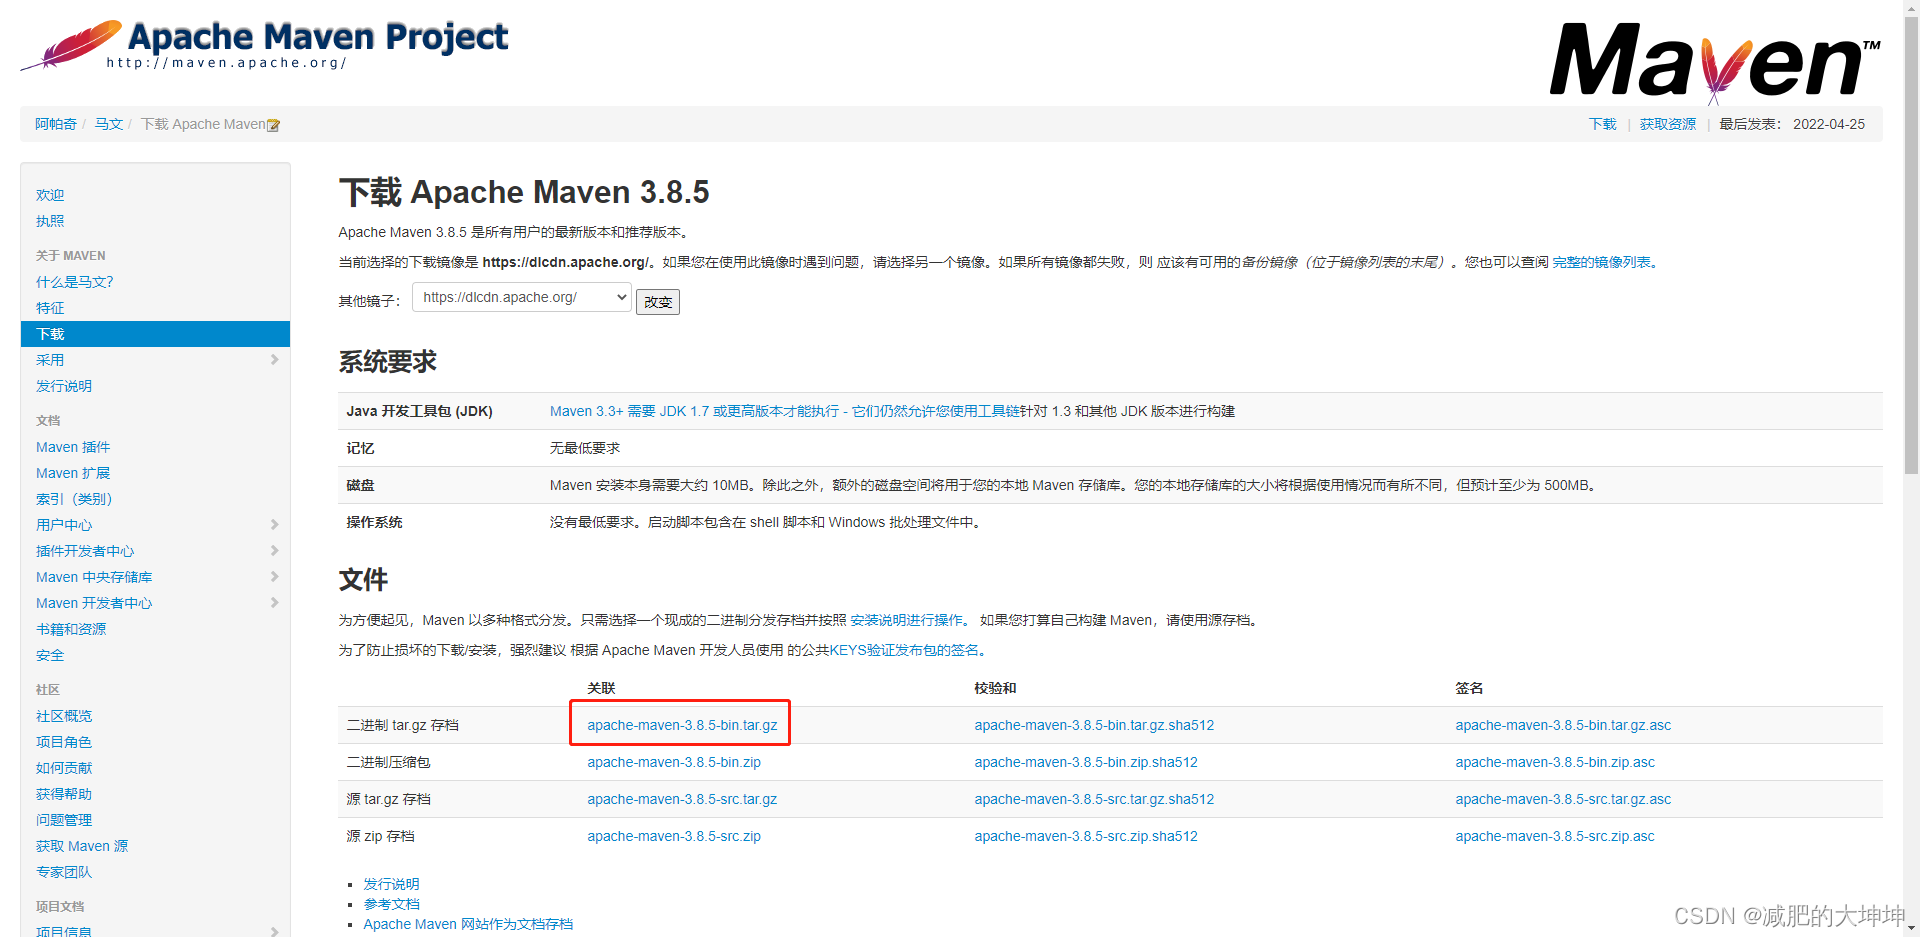Click the 最后发表 date 2022-04-25

[1829, 124]
